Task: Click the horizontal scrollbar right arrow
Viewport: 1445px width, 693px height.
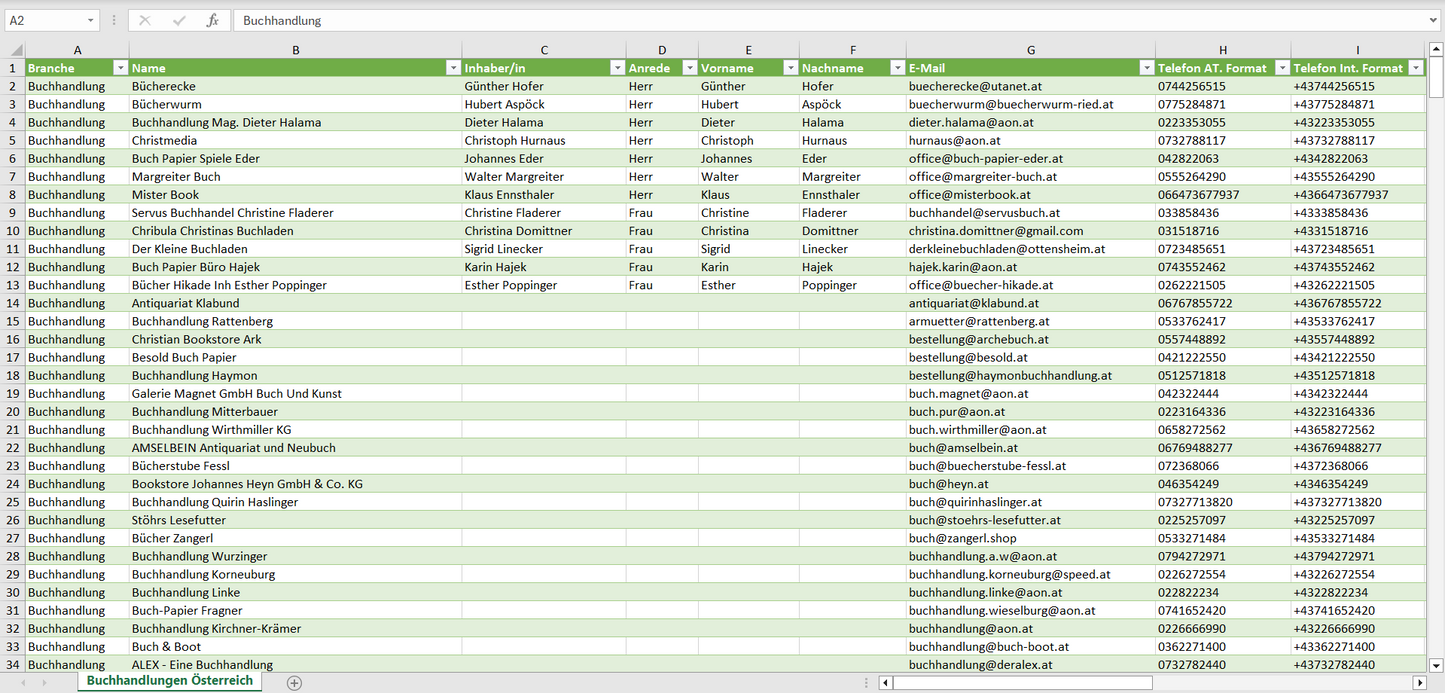Action: 1418,682
